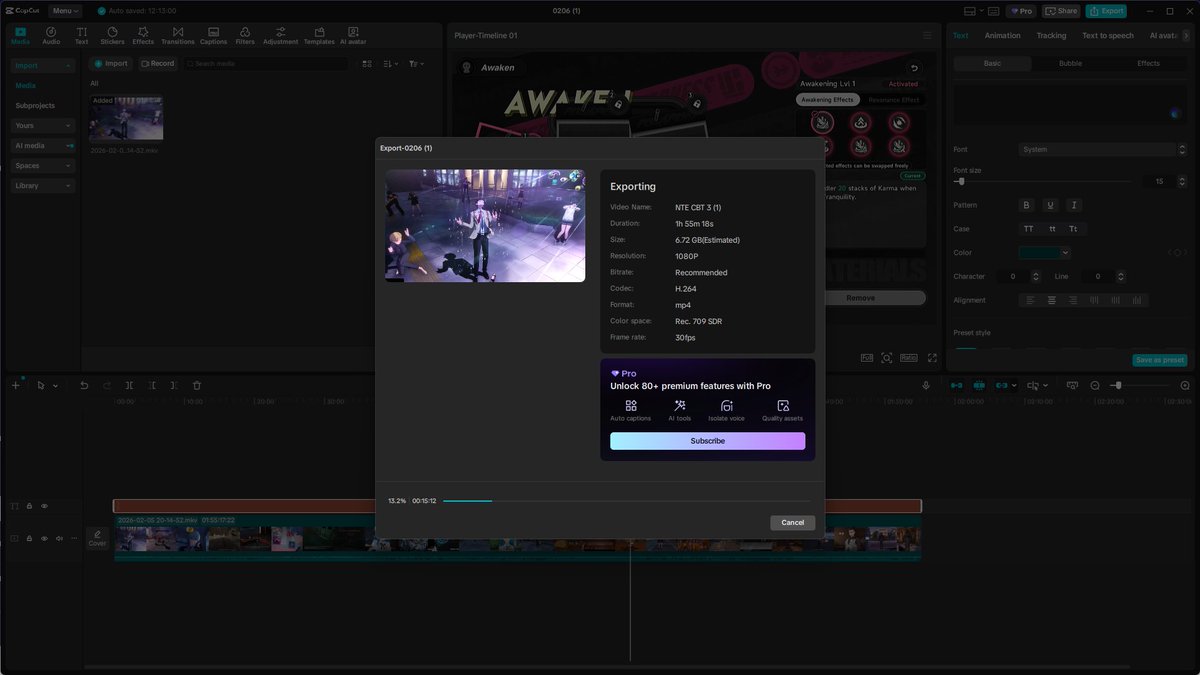Image resolution: width=1200 pixels, height=675 pixels.
Task: Click the AI tools Pro feature icon
Action: coord(679,406)
